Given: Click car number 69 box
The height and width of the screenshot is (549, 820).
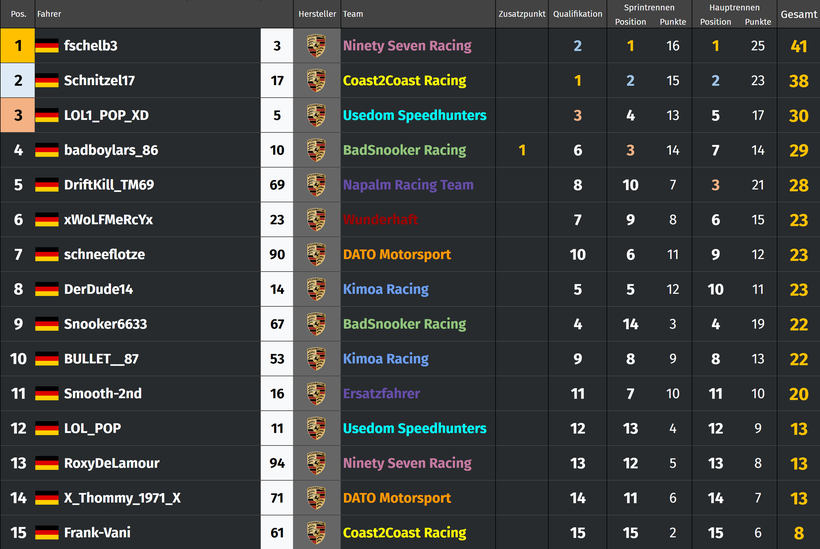Looking at the screenshot, I should (x=277, y=185).
